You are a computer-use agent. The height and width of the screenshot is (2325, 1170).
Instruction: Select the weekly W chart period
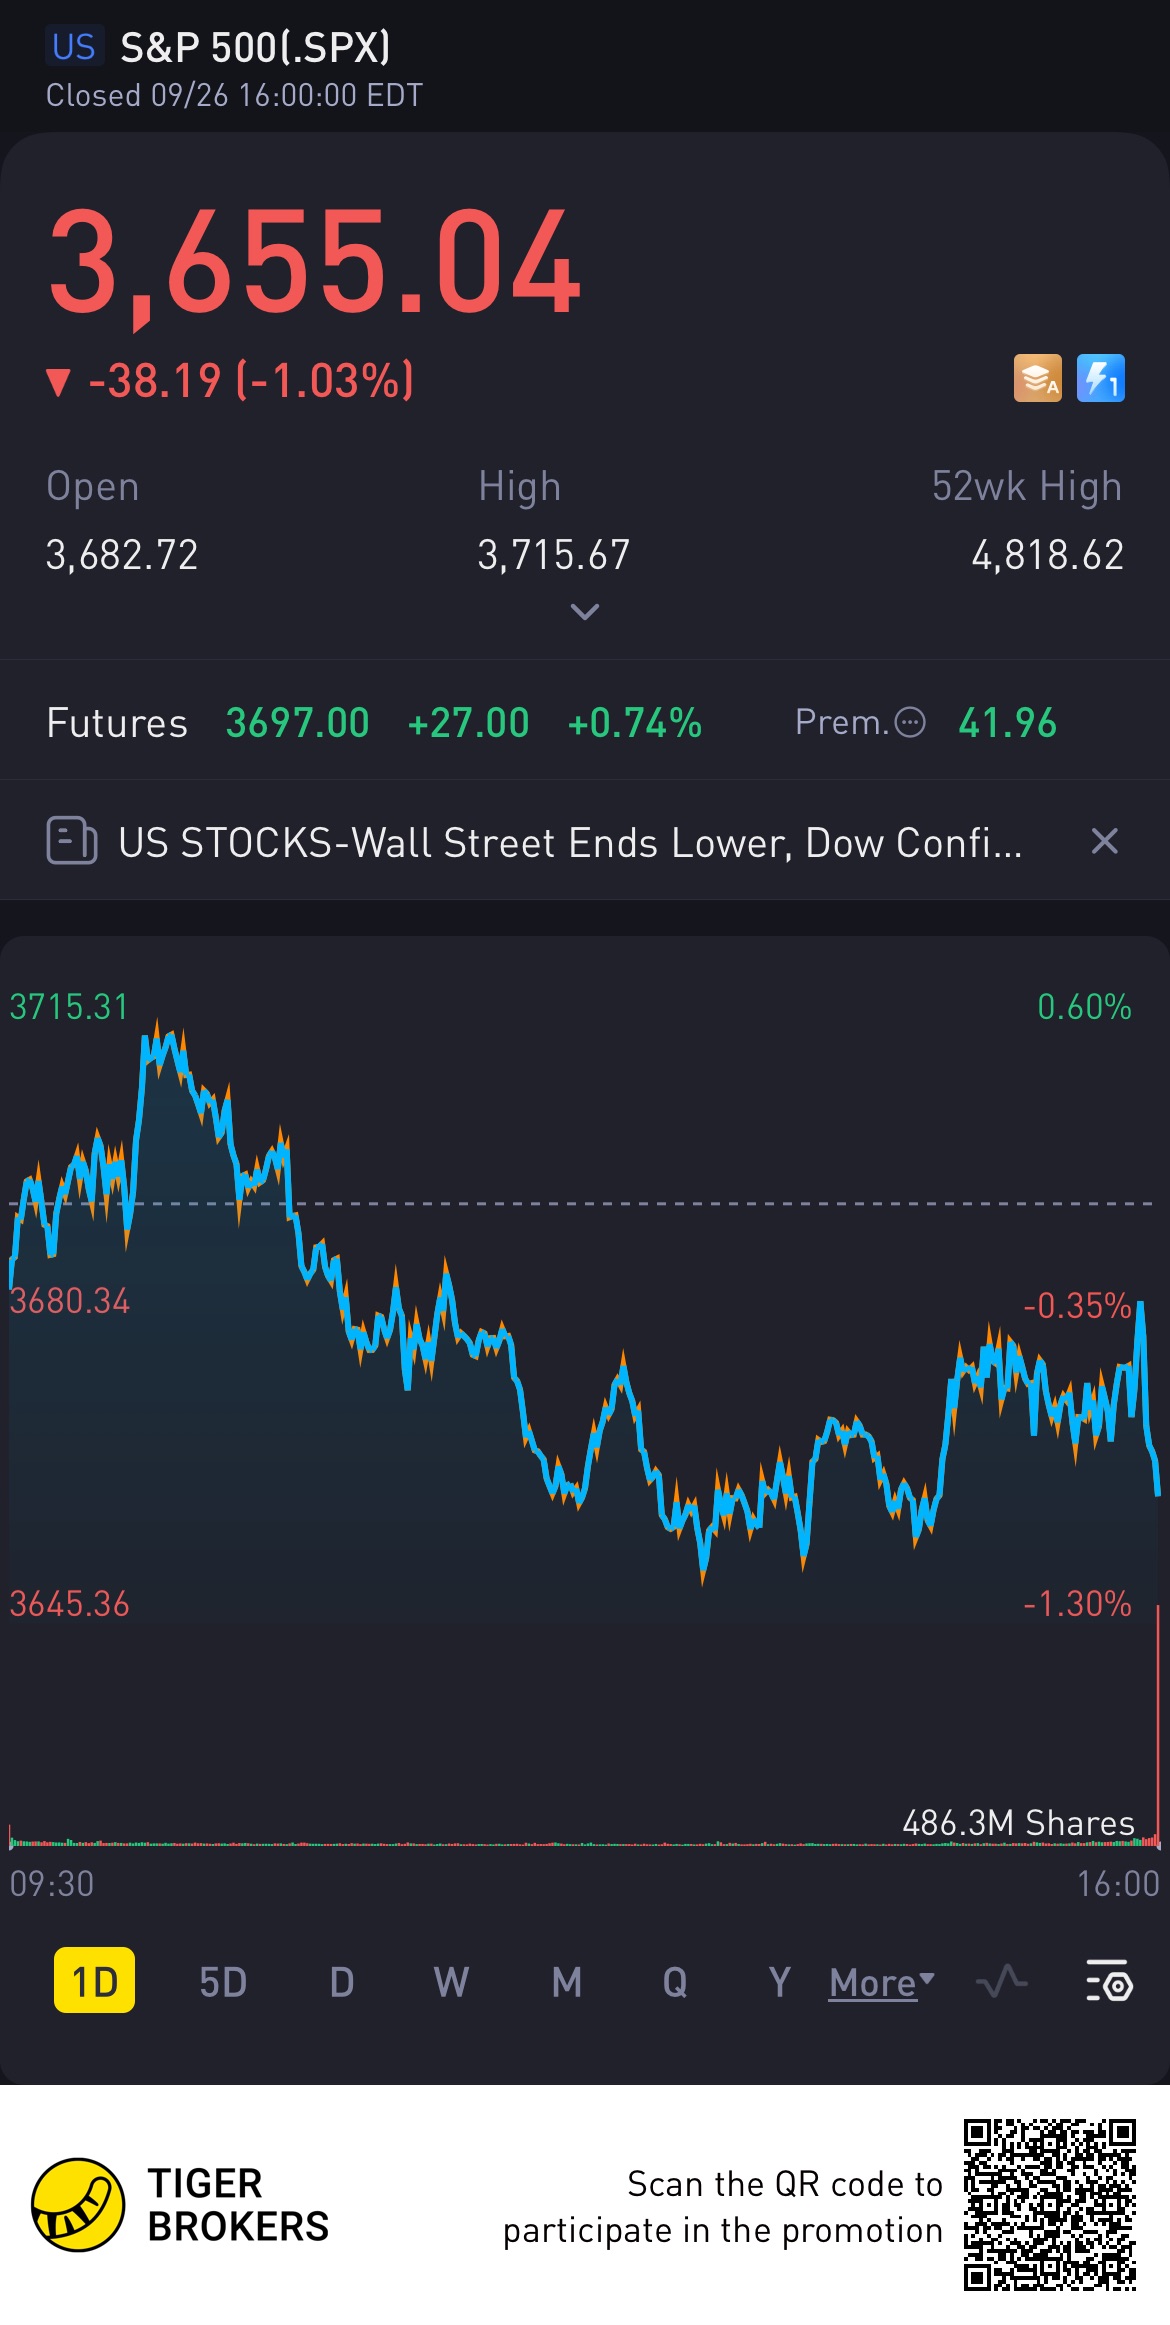point(451,1982)
